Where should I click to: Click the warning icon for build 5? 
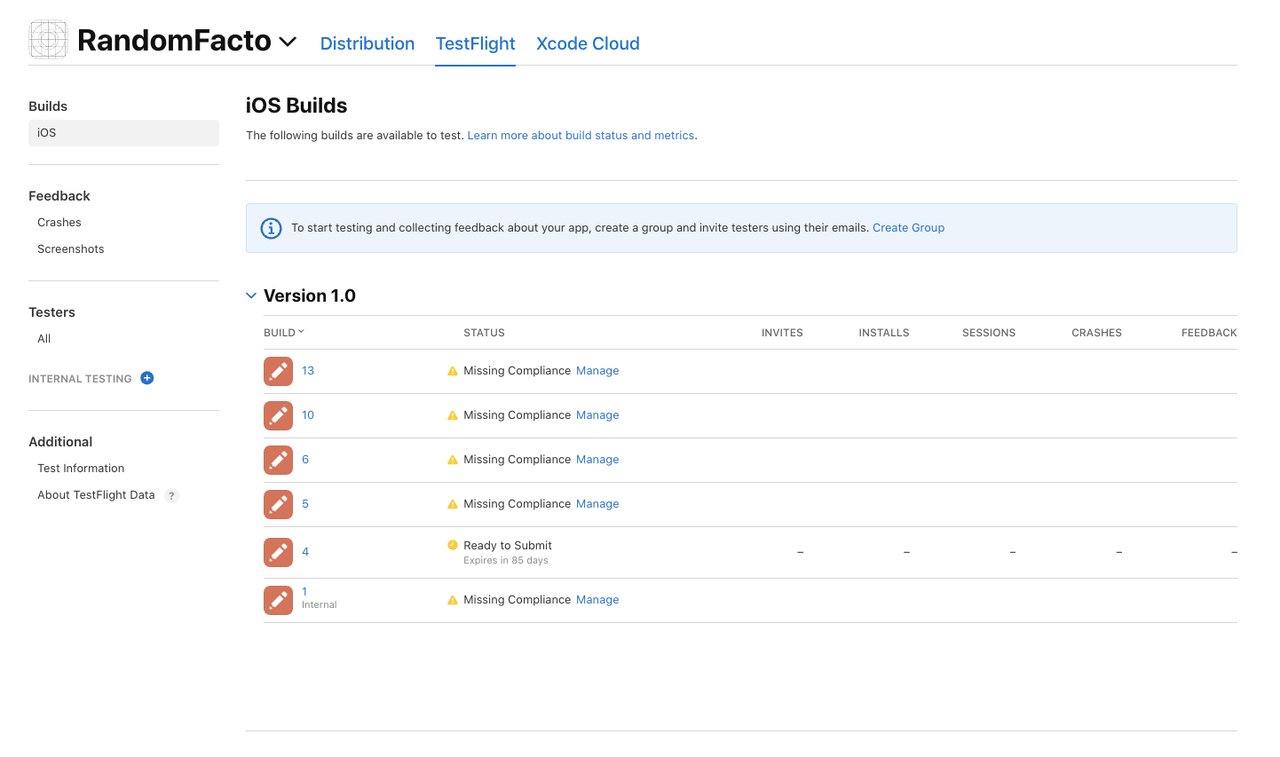pyautogui.click(x=452, y=504)
